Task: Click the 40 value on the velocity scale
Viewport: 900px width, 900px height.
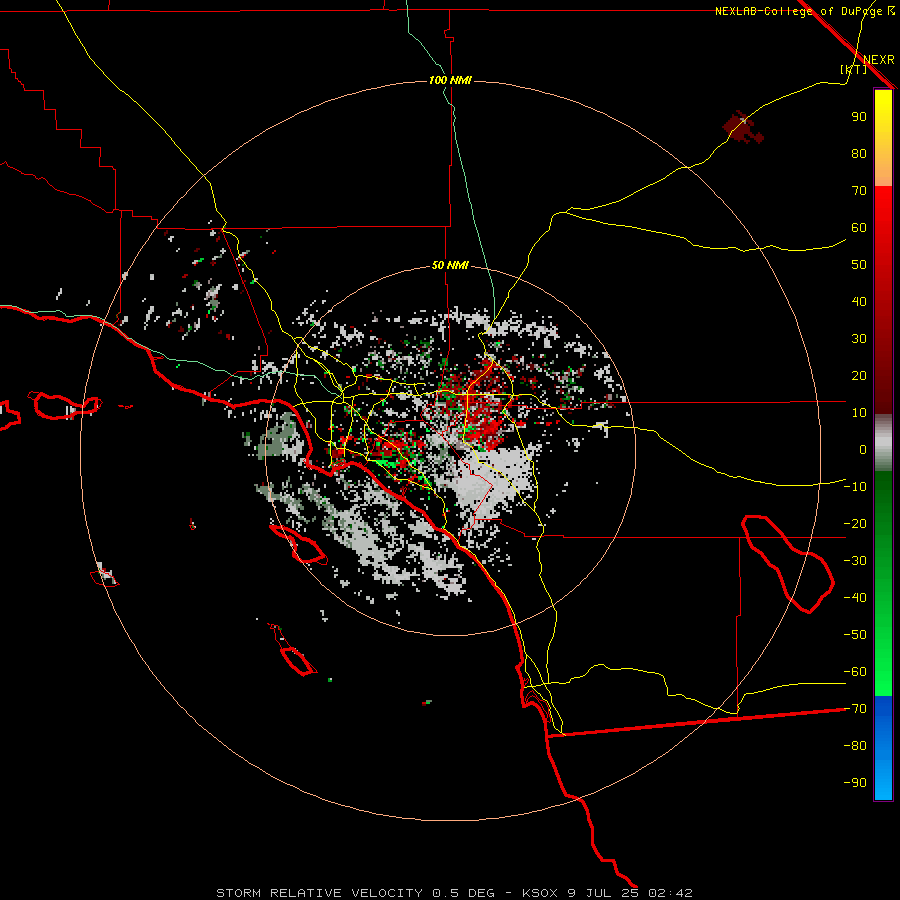Action: coord(859,301)
